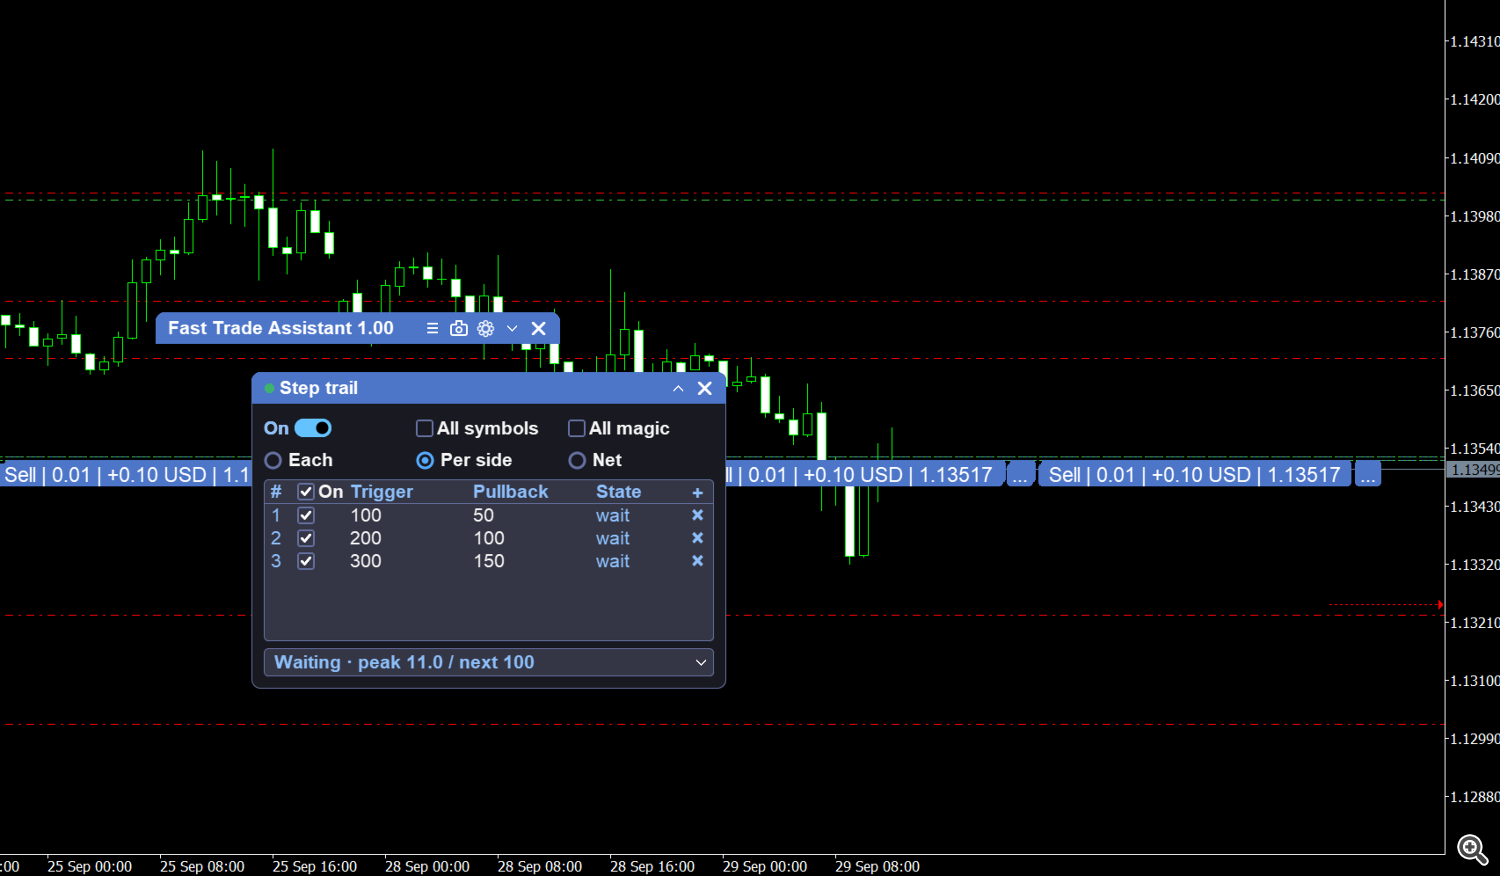Delete step row 1 with X icon
The image size is (1500, 876).
[698, 515]
